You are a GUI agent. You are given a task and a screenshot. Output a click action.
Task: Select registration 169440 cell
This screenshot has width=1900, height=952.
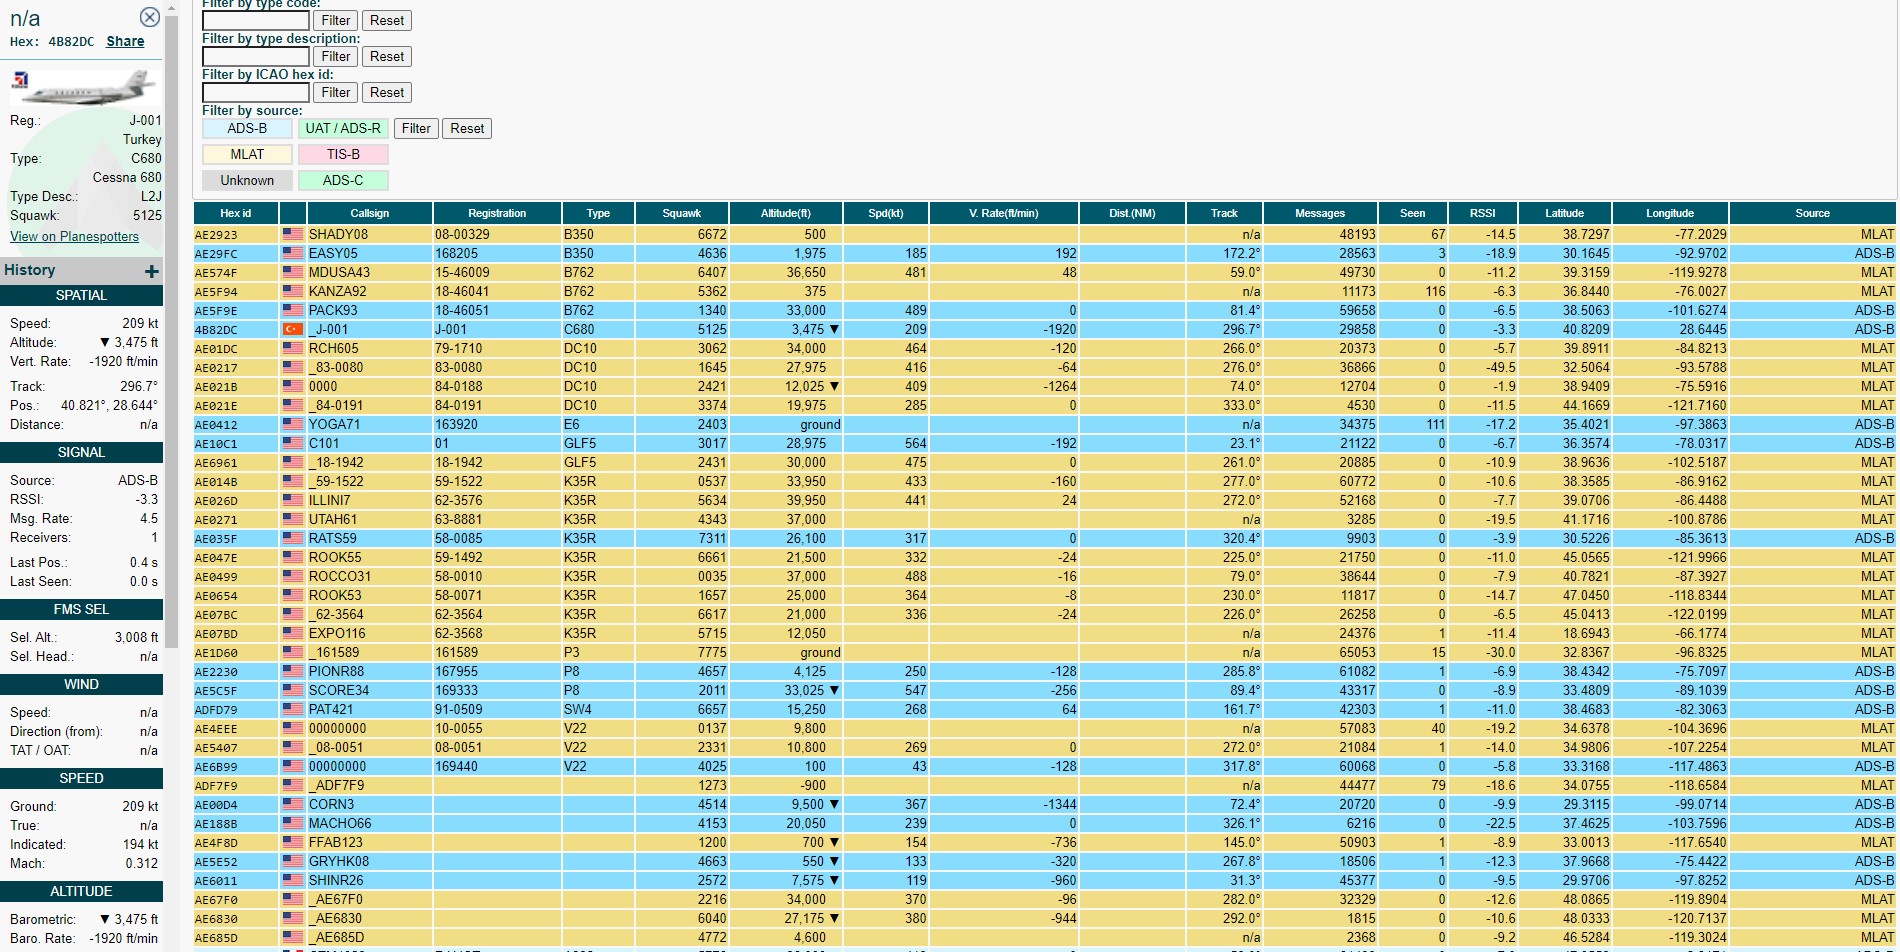(497, 766)
